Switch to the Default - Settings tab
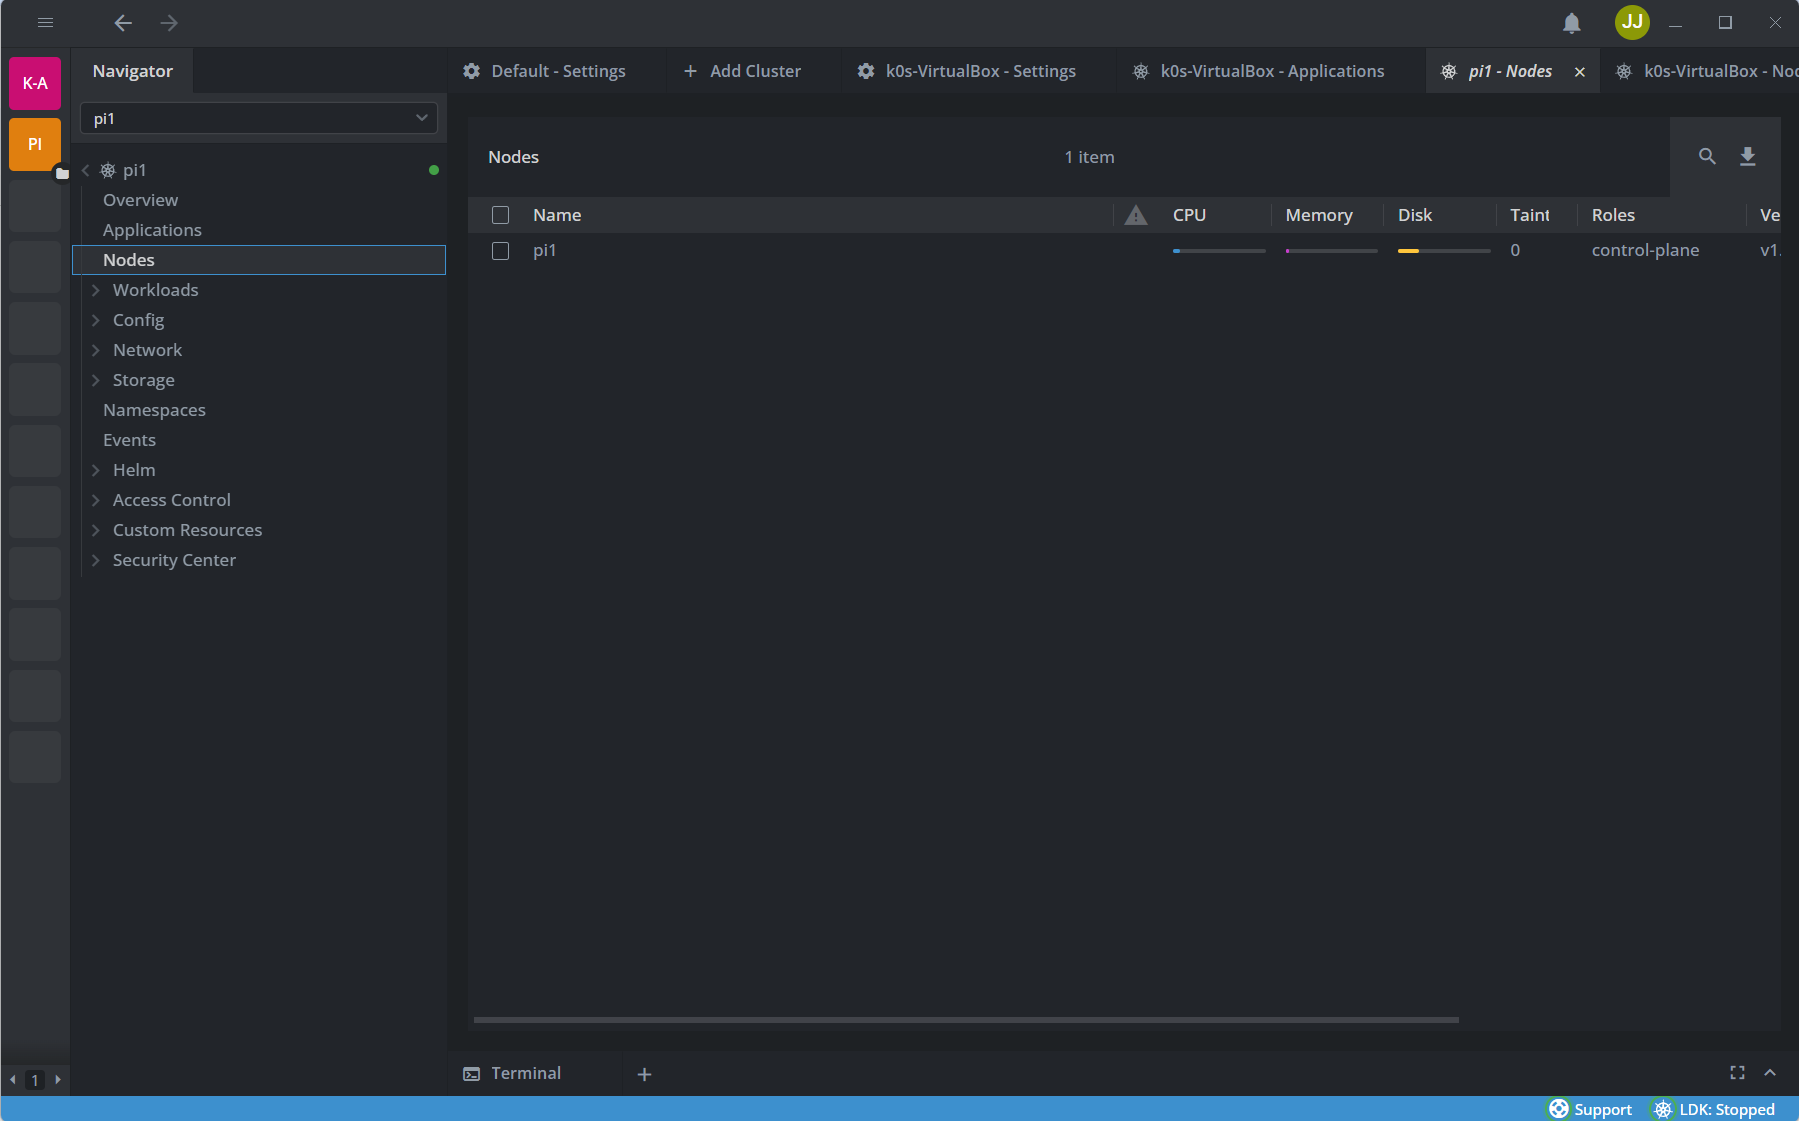1799x1121 pixels. pyautogui.click(x=557, y=70)
